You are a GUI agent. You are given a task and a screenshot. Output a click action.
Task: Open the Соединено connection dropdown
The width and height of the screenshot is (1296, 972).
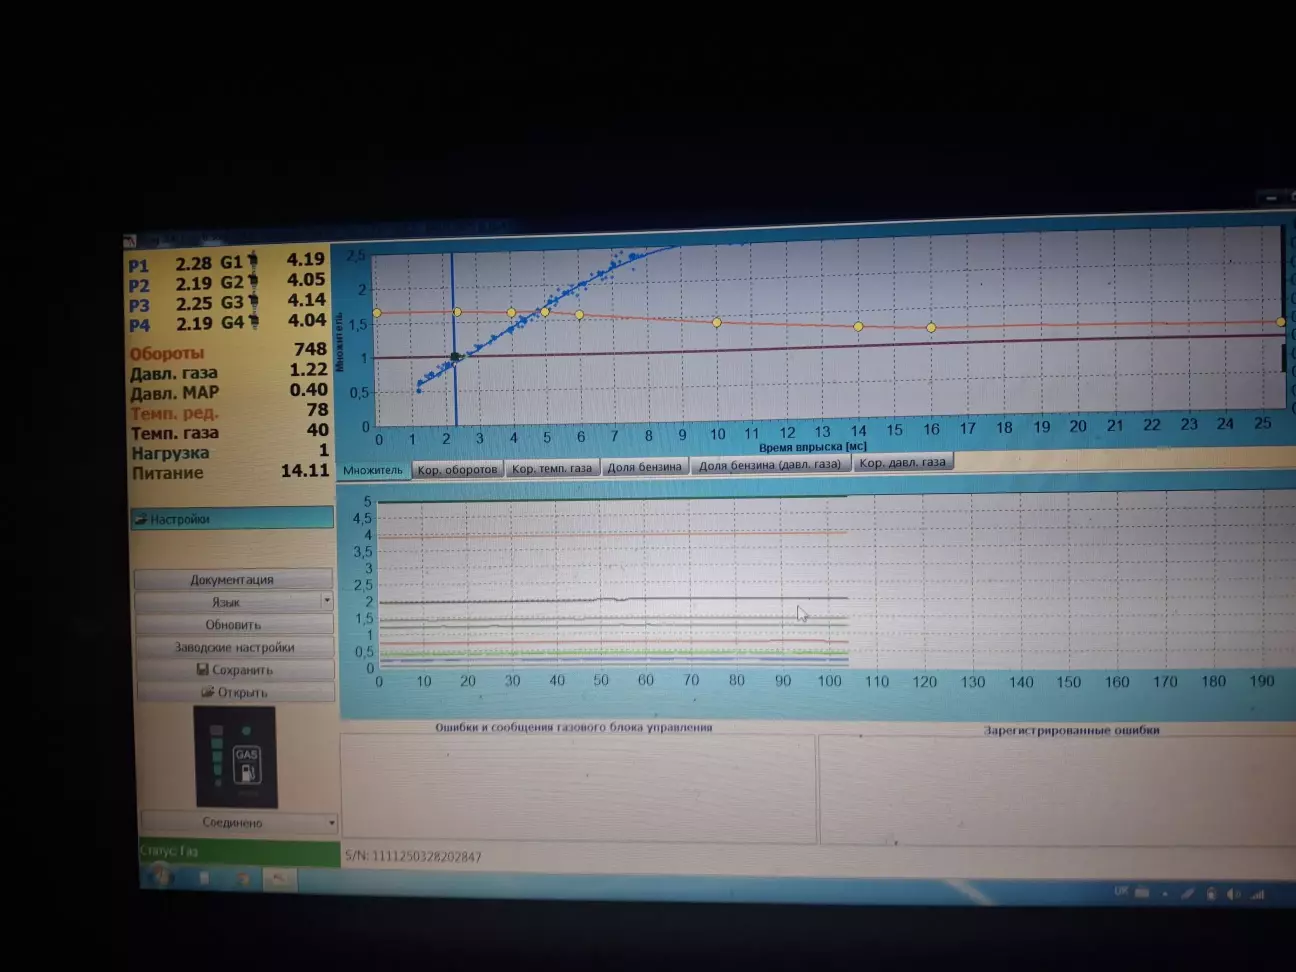click(x=332, y=823)
